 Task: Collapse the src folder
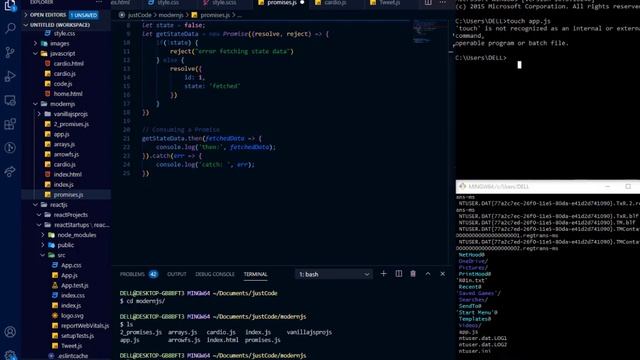coord(61,255)
